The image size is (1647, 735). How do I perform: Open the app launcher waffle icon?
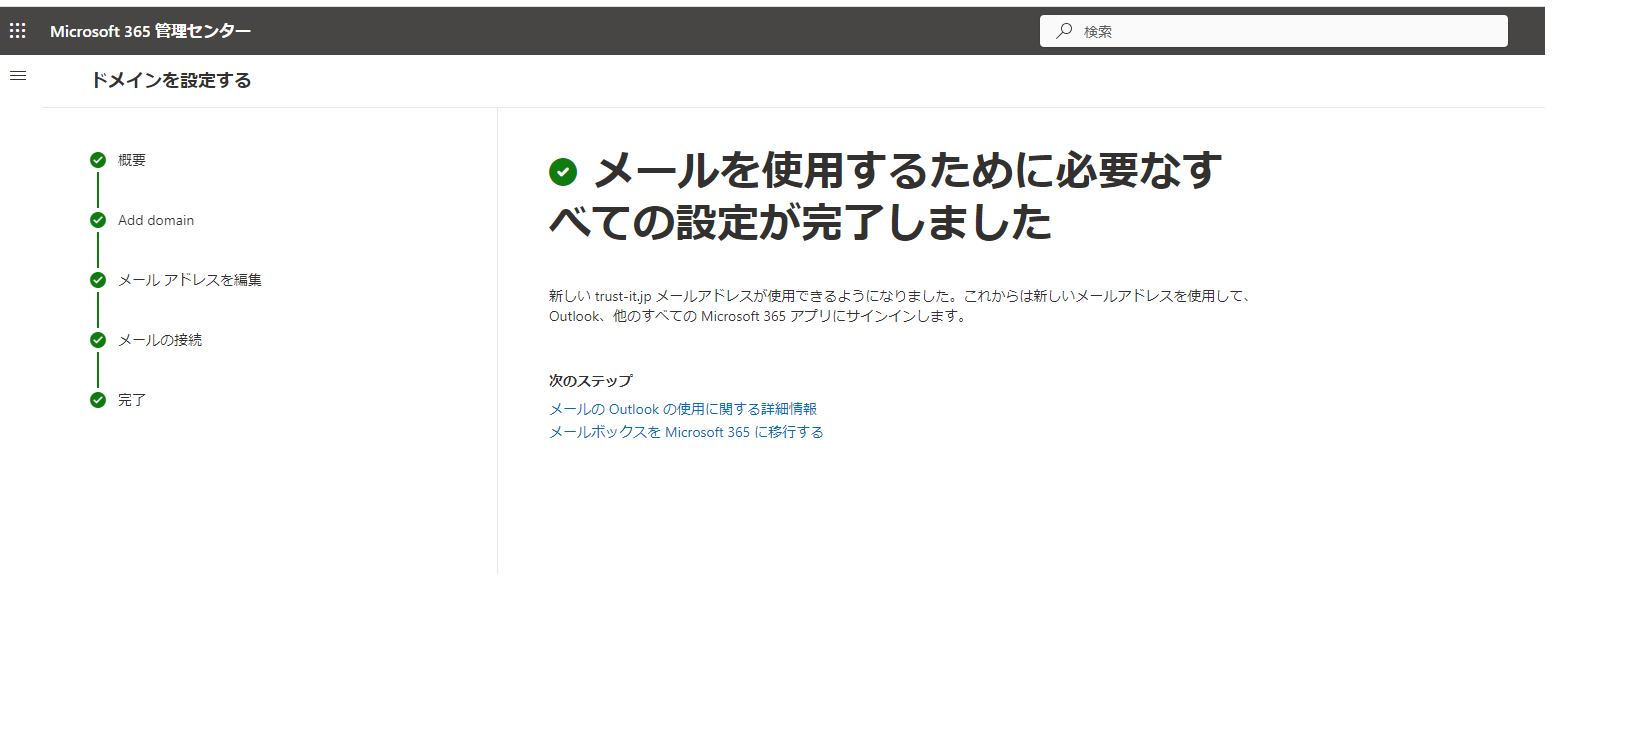18,31
